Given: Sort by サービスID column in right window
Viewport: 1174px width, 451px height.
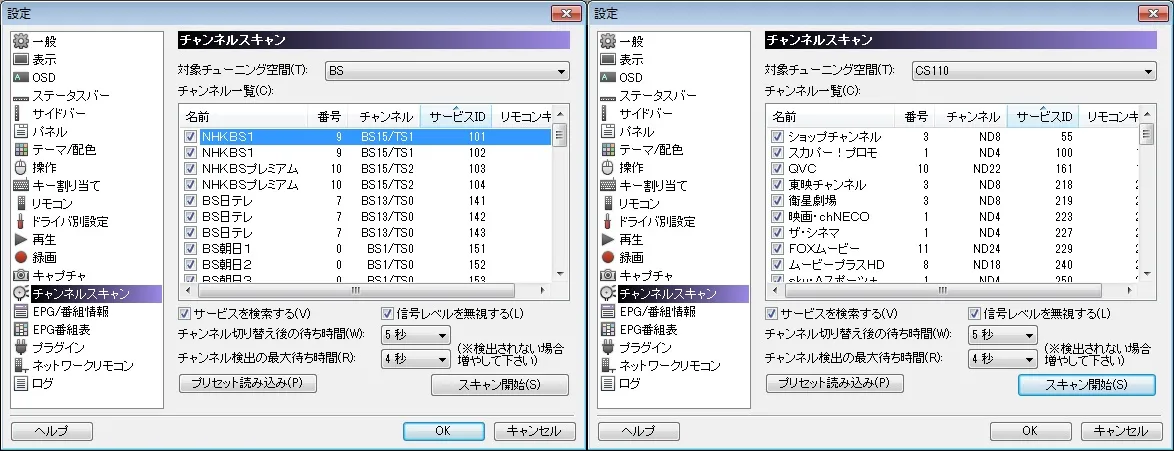Looking at the screenshot, I should tap(1043, 116).
